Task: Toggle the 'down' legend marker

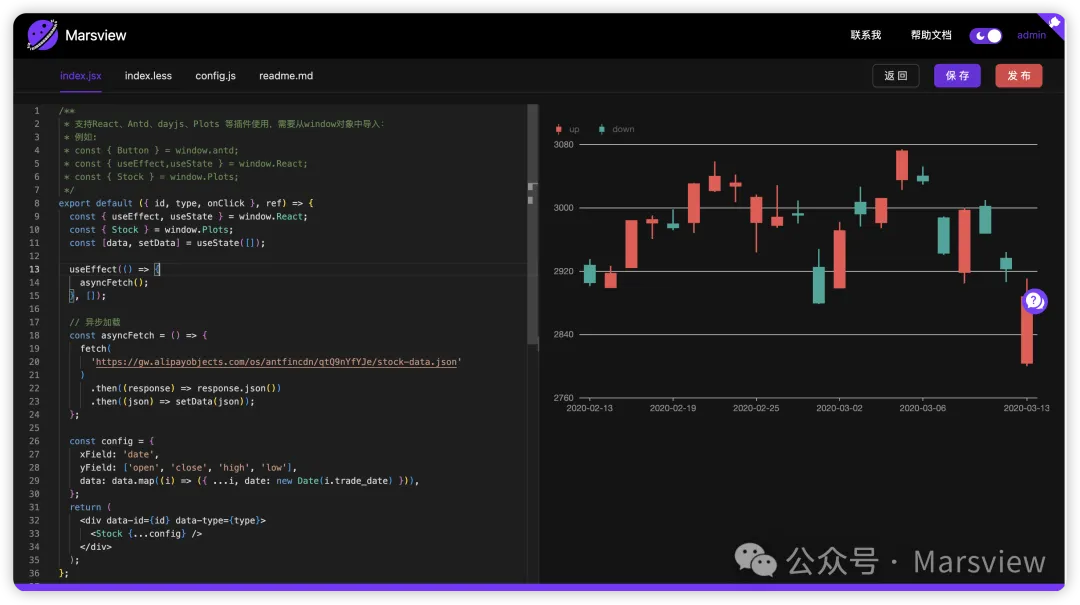Action: [601, 129]
